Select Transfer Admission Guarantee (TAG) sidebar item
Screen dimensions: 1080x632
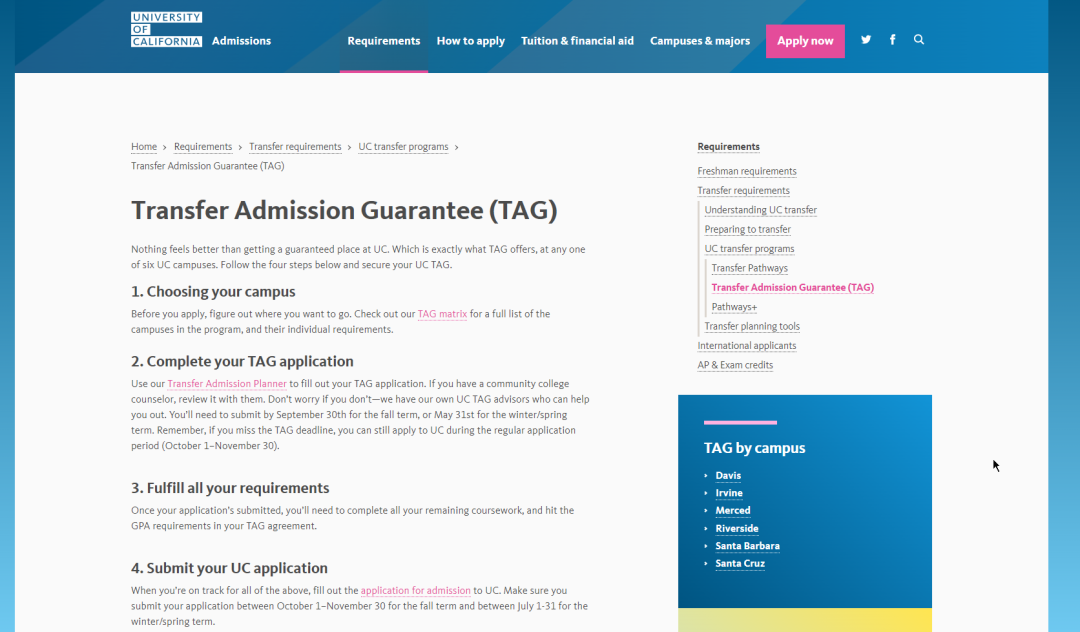pos(792,288)
